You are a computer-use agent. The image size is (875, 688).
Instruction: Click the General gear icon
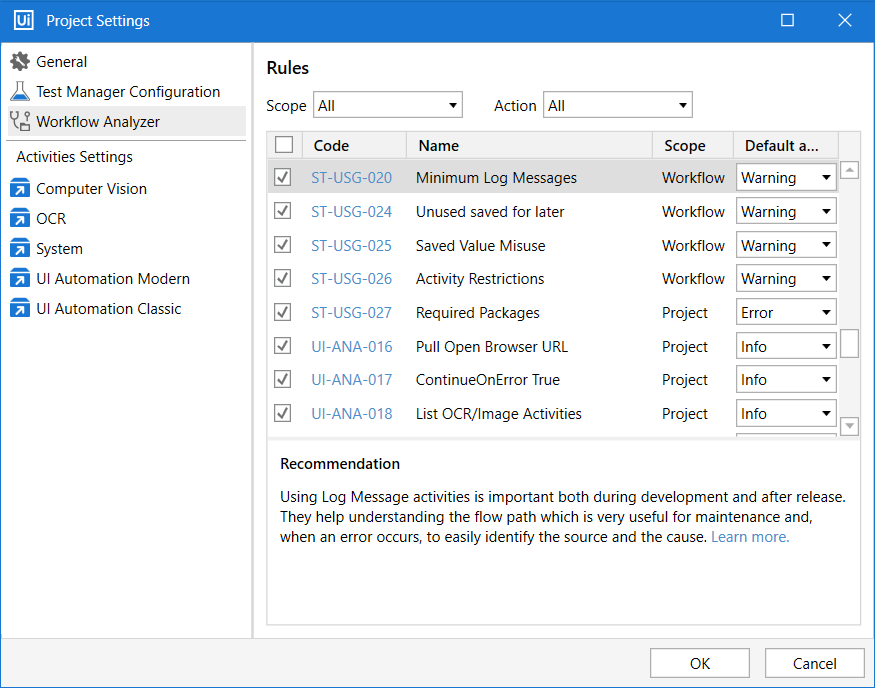[20, 62]
